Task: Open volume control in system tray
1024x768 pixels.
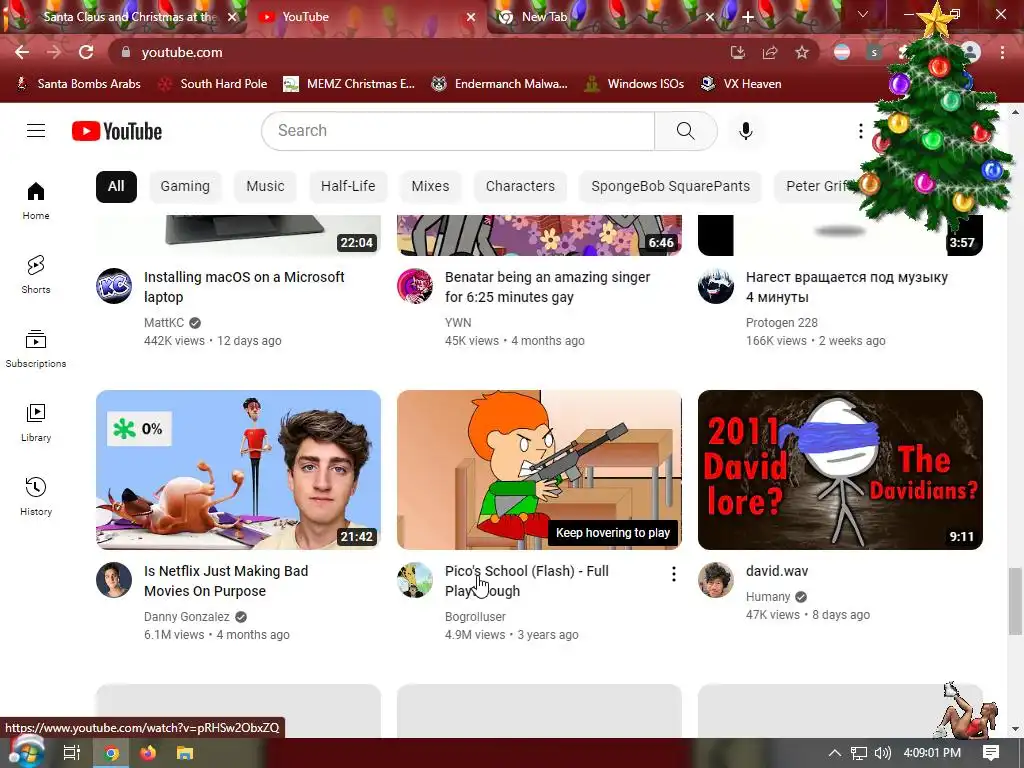Action: pos(882,753)
